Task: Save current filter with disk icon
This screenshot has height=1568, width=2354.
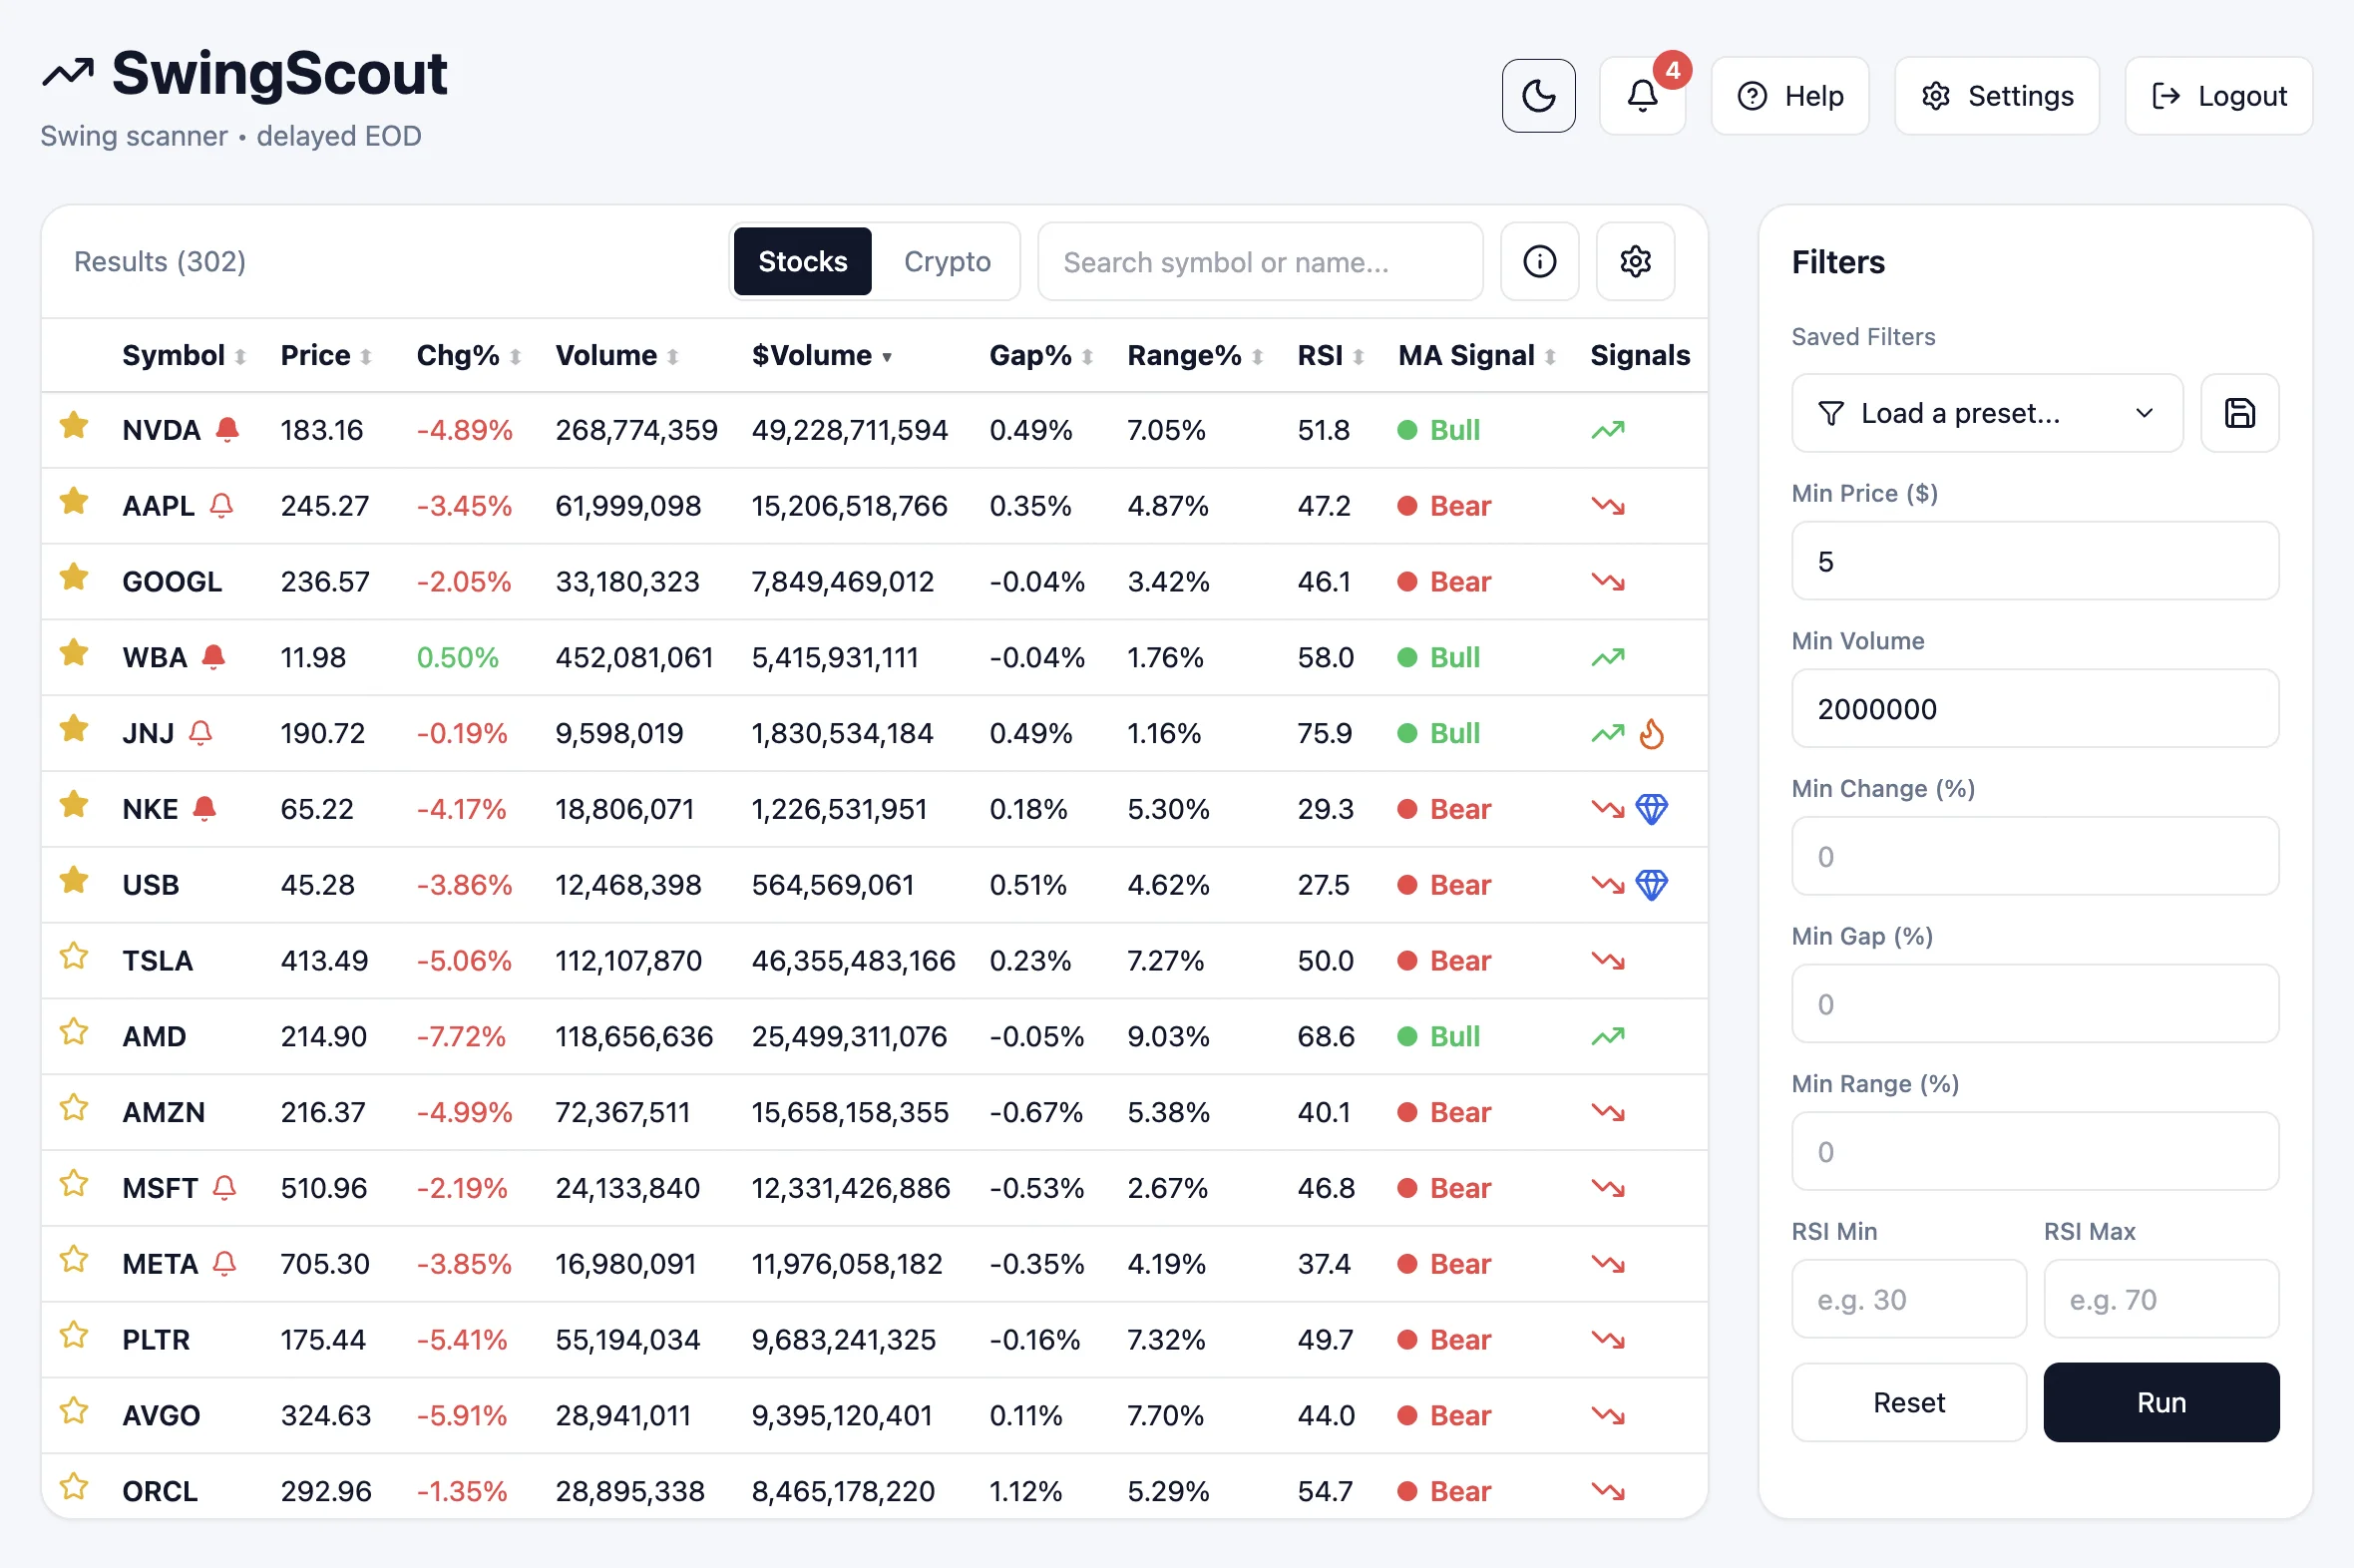Action: pos(2239,413)
